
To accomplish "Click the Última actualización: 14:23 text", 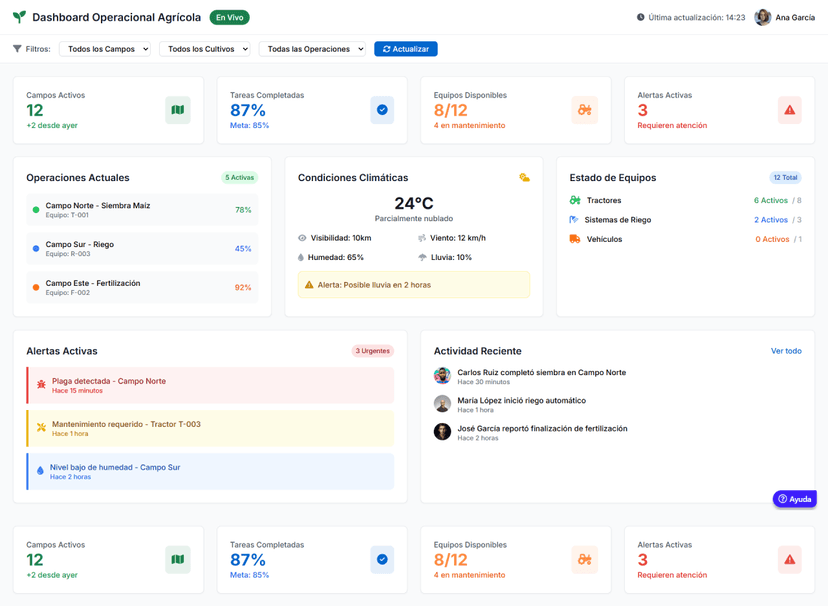I will pyautogui.click(x=697, y=17).
